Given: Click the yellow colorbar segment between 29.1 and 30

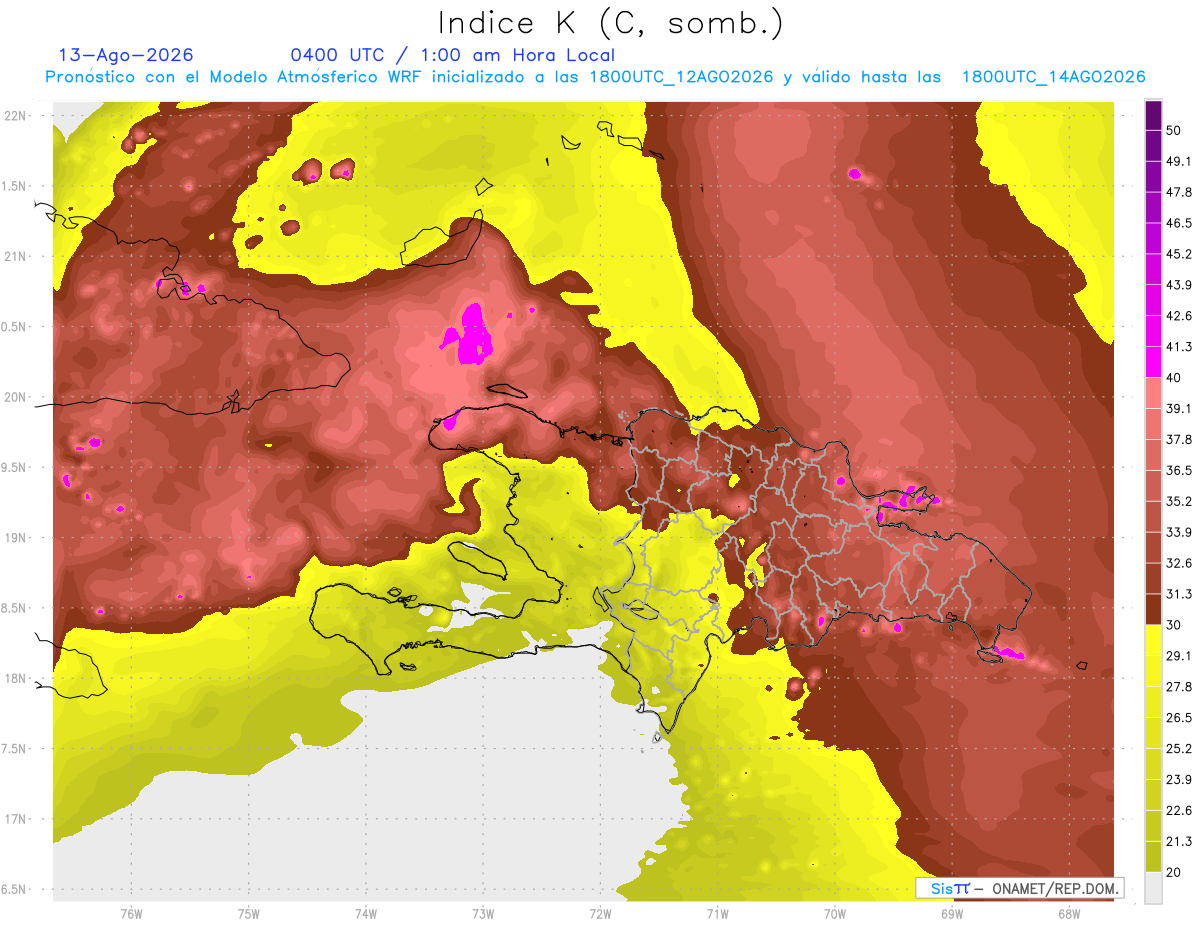Looking at the screenshot, I should [1153, 640].
